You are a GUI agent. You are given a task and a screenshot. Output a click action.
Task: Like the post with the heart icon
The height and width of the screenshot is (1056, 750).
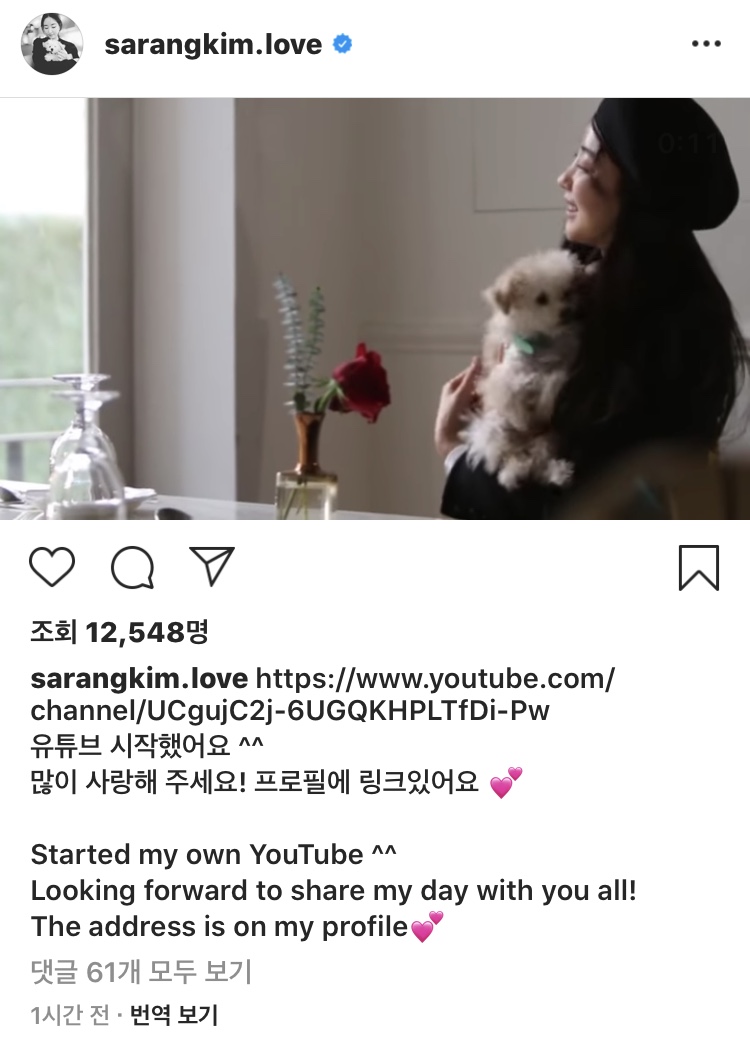pos(52,567)
